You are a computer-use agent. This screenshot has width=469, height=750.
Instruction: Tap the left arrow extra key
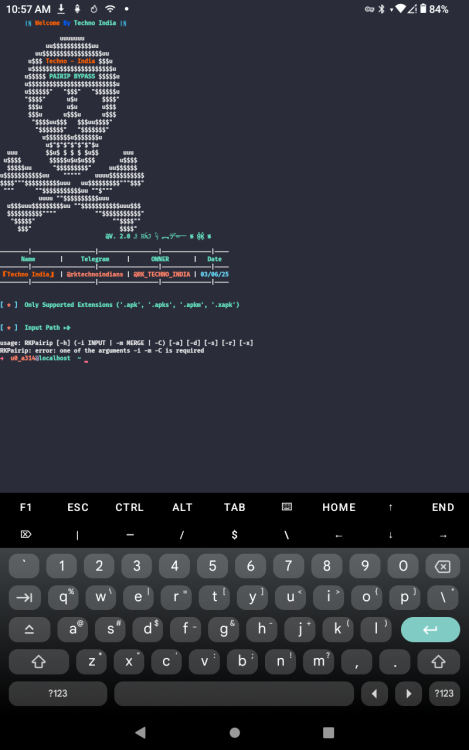point(338,536)
